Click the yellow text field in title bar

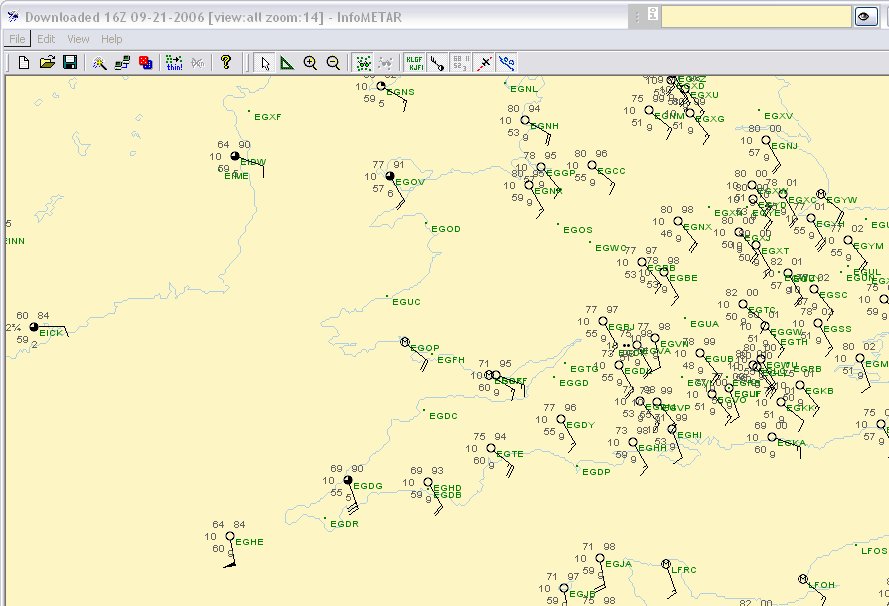755,16
